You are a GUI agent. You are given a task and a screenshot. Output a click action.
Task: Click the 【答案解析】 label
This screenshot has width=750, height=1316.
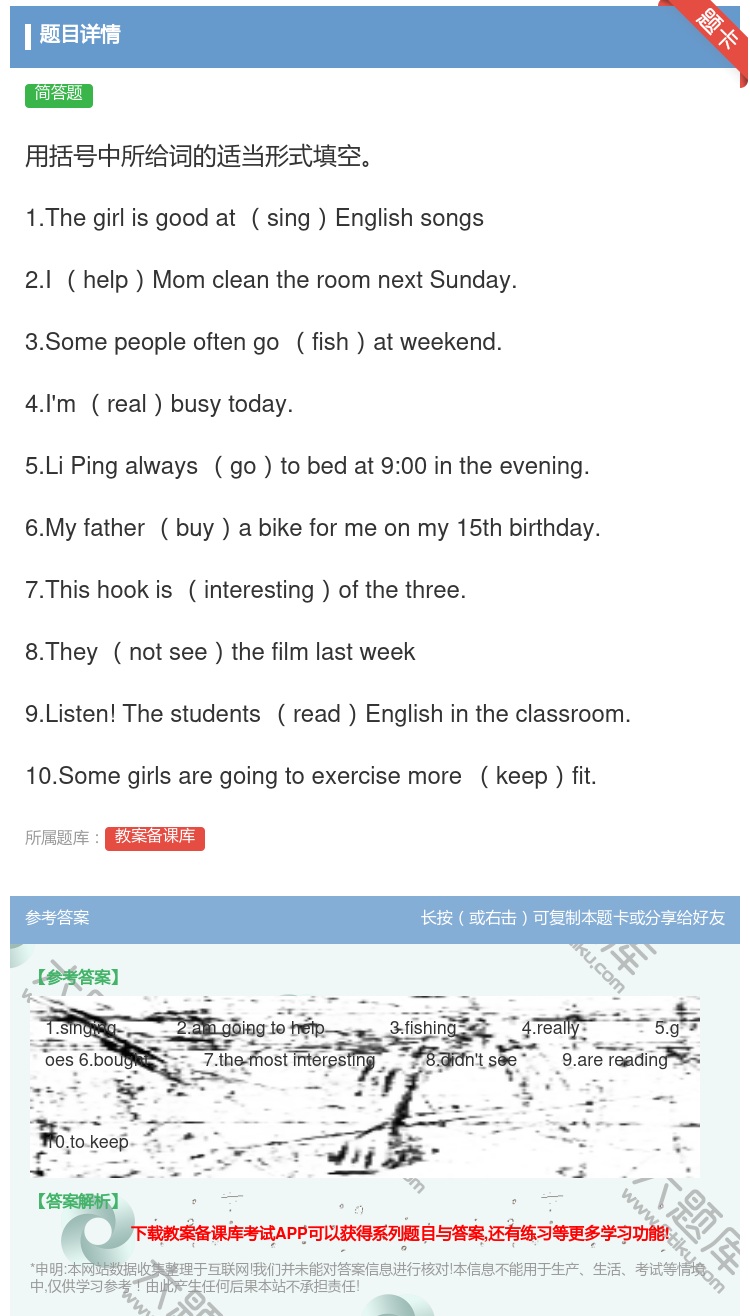[77, 1202]
